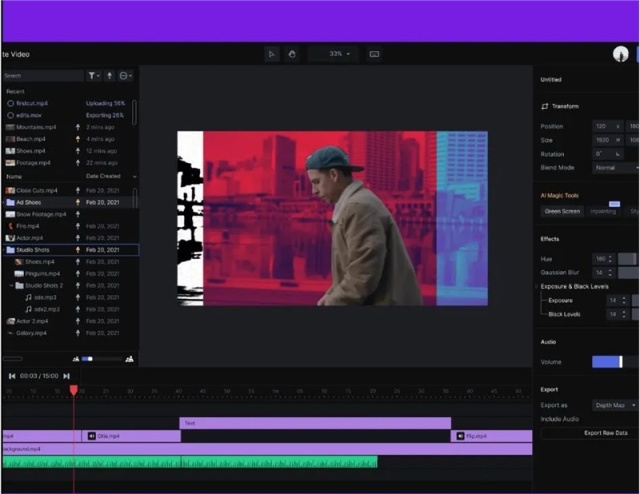This screenshot has width=640, height=494.
Task: Select edits.mov radio circle
Action: [x=11, y=115]
